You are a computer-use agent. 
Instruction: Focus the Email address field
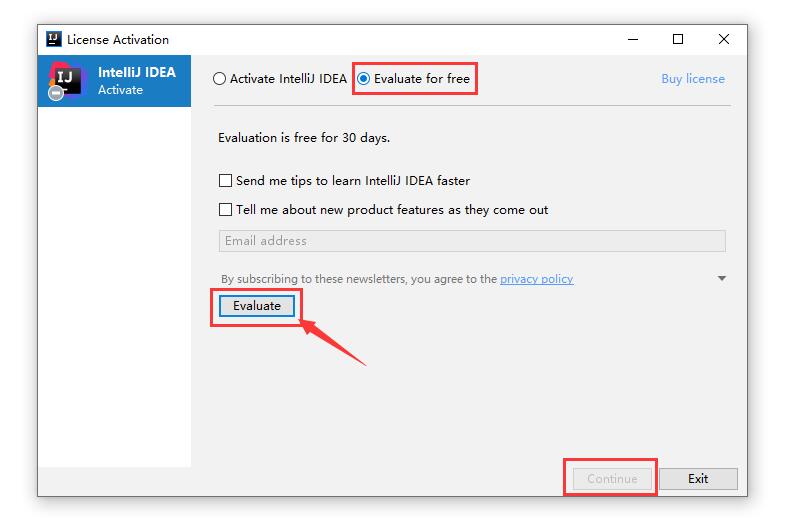(x=472, y=241)
